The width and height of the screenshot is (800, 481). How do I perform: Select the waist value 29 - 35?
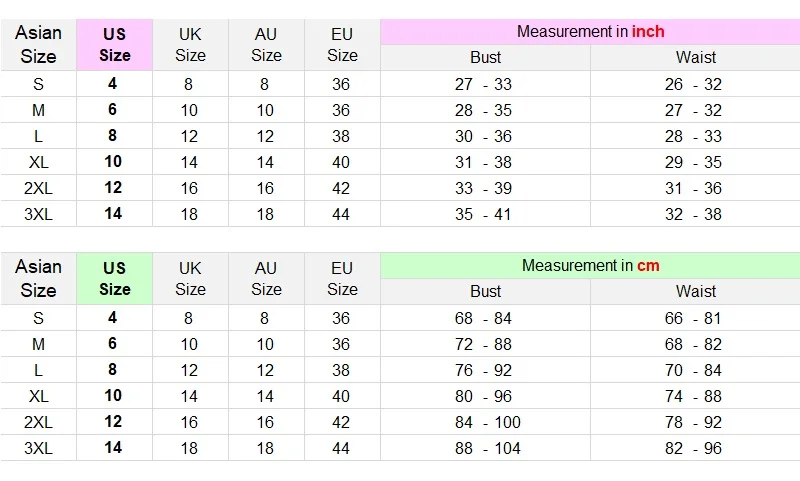click(694, 162)
